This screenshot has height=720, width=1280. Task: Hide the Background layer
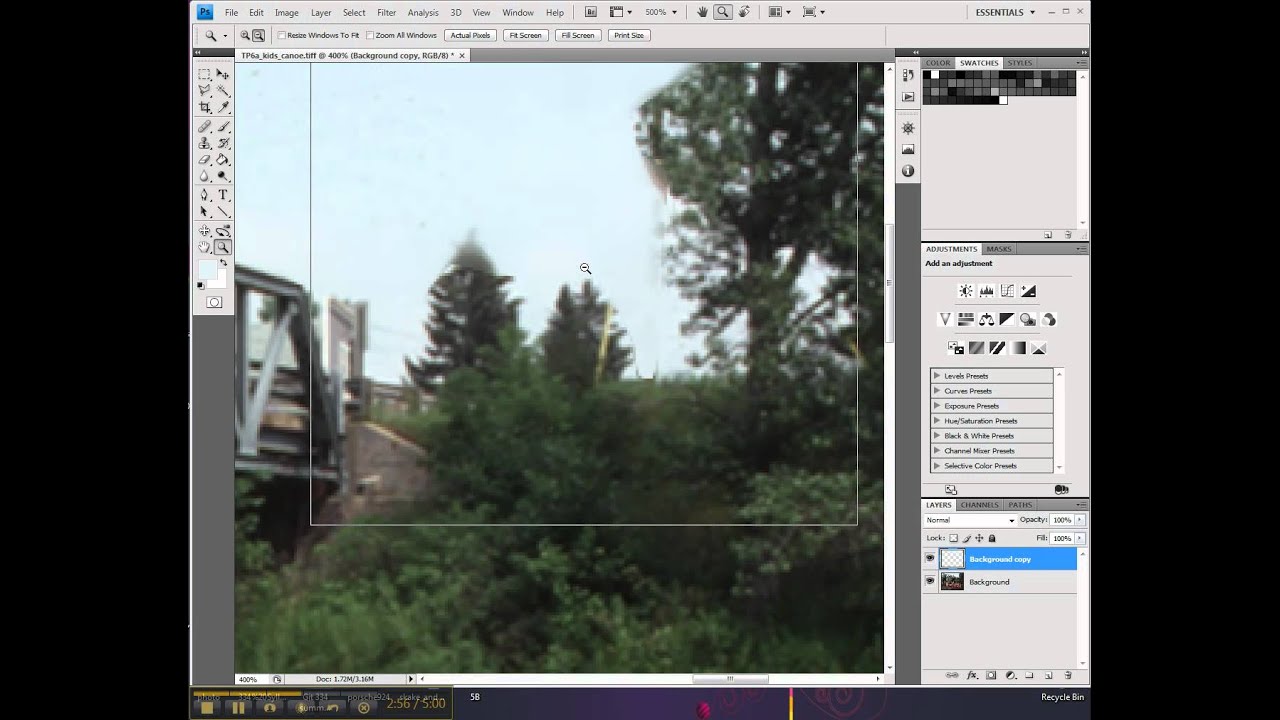(x=930, y=581)
